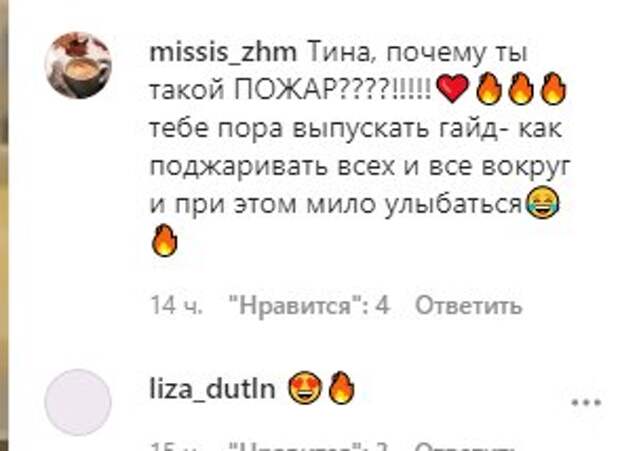
Task: View likes via "Нравится": 4
Action: point(310,306)
